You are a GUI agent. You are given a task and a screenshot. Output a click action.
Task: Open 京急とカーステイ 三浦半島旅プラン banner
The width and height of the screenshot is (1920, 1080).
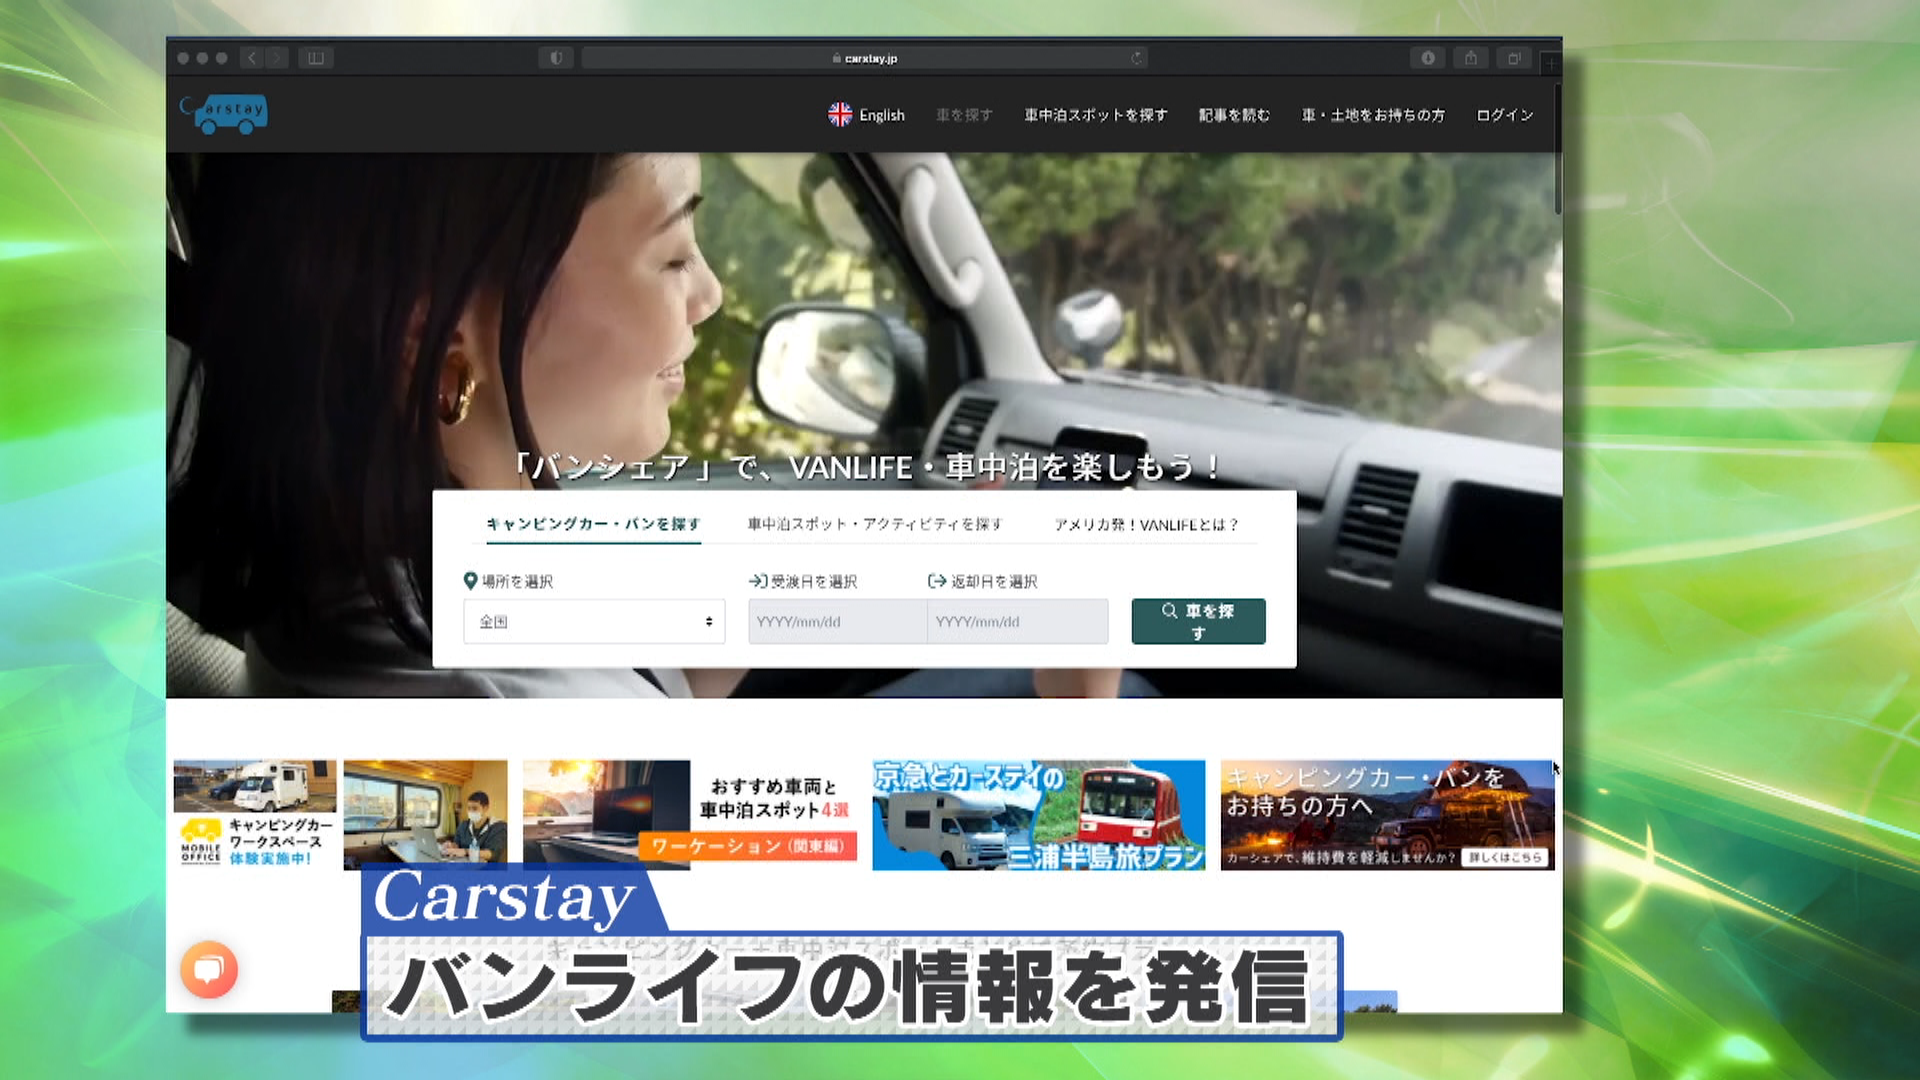[1038, 815]
